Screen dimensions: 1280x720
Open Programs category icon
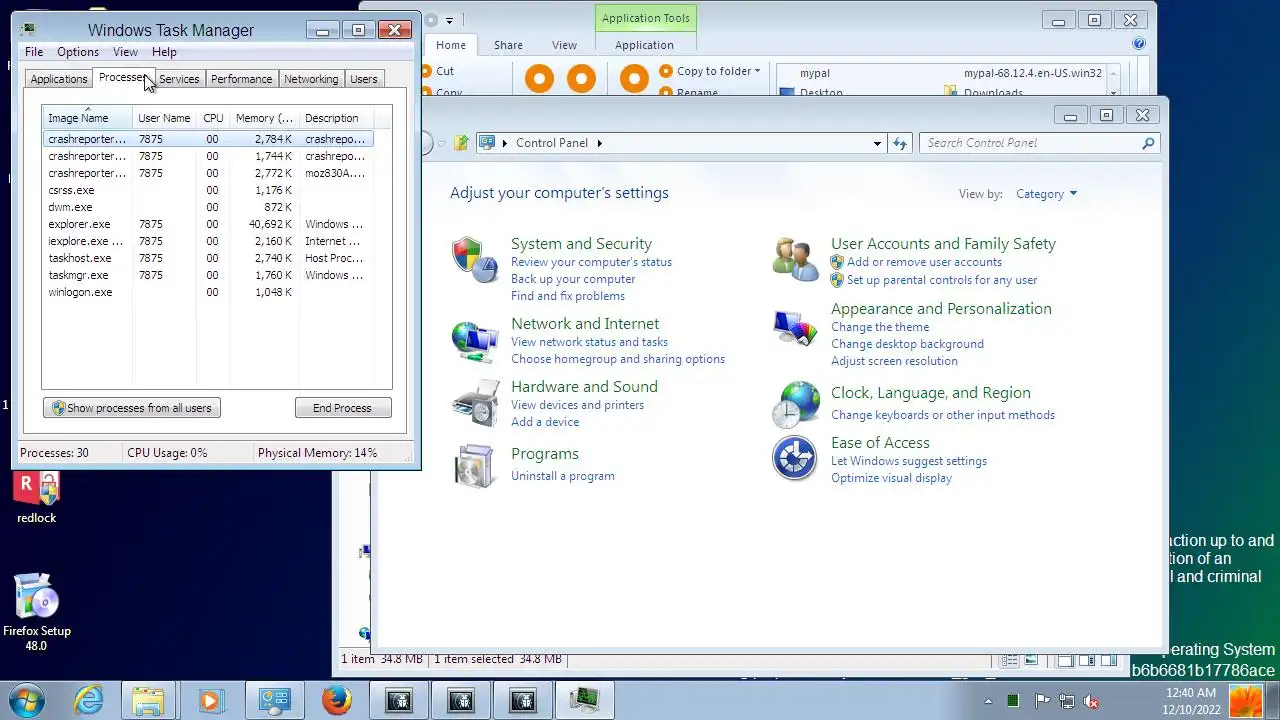[x=474, y=466]
